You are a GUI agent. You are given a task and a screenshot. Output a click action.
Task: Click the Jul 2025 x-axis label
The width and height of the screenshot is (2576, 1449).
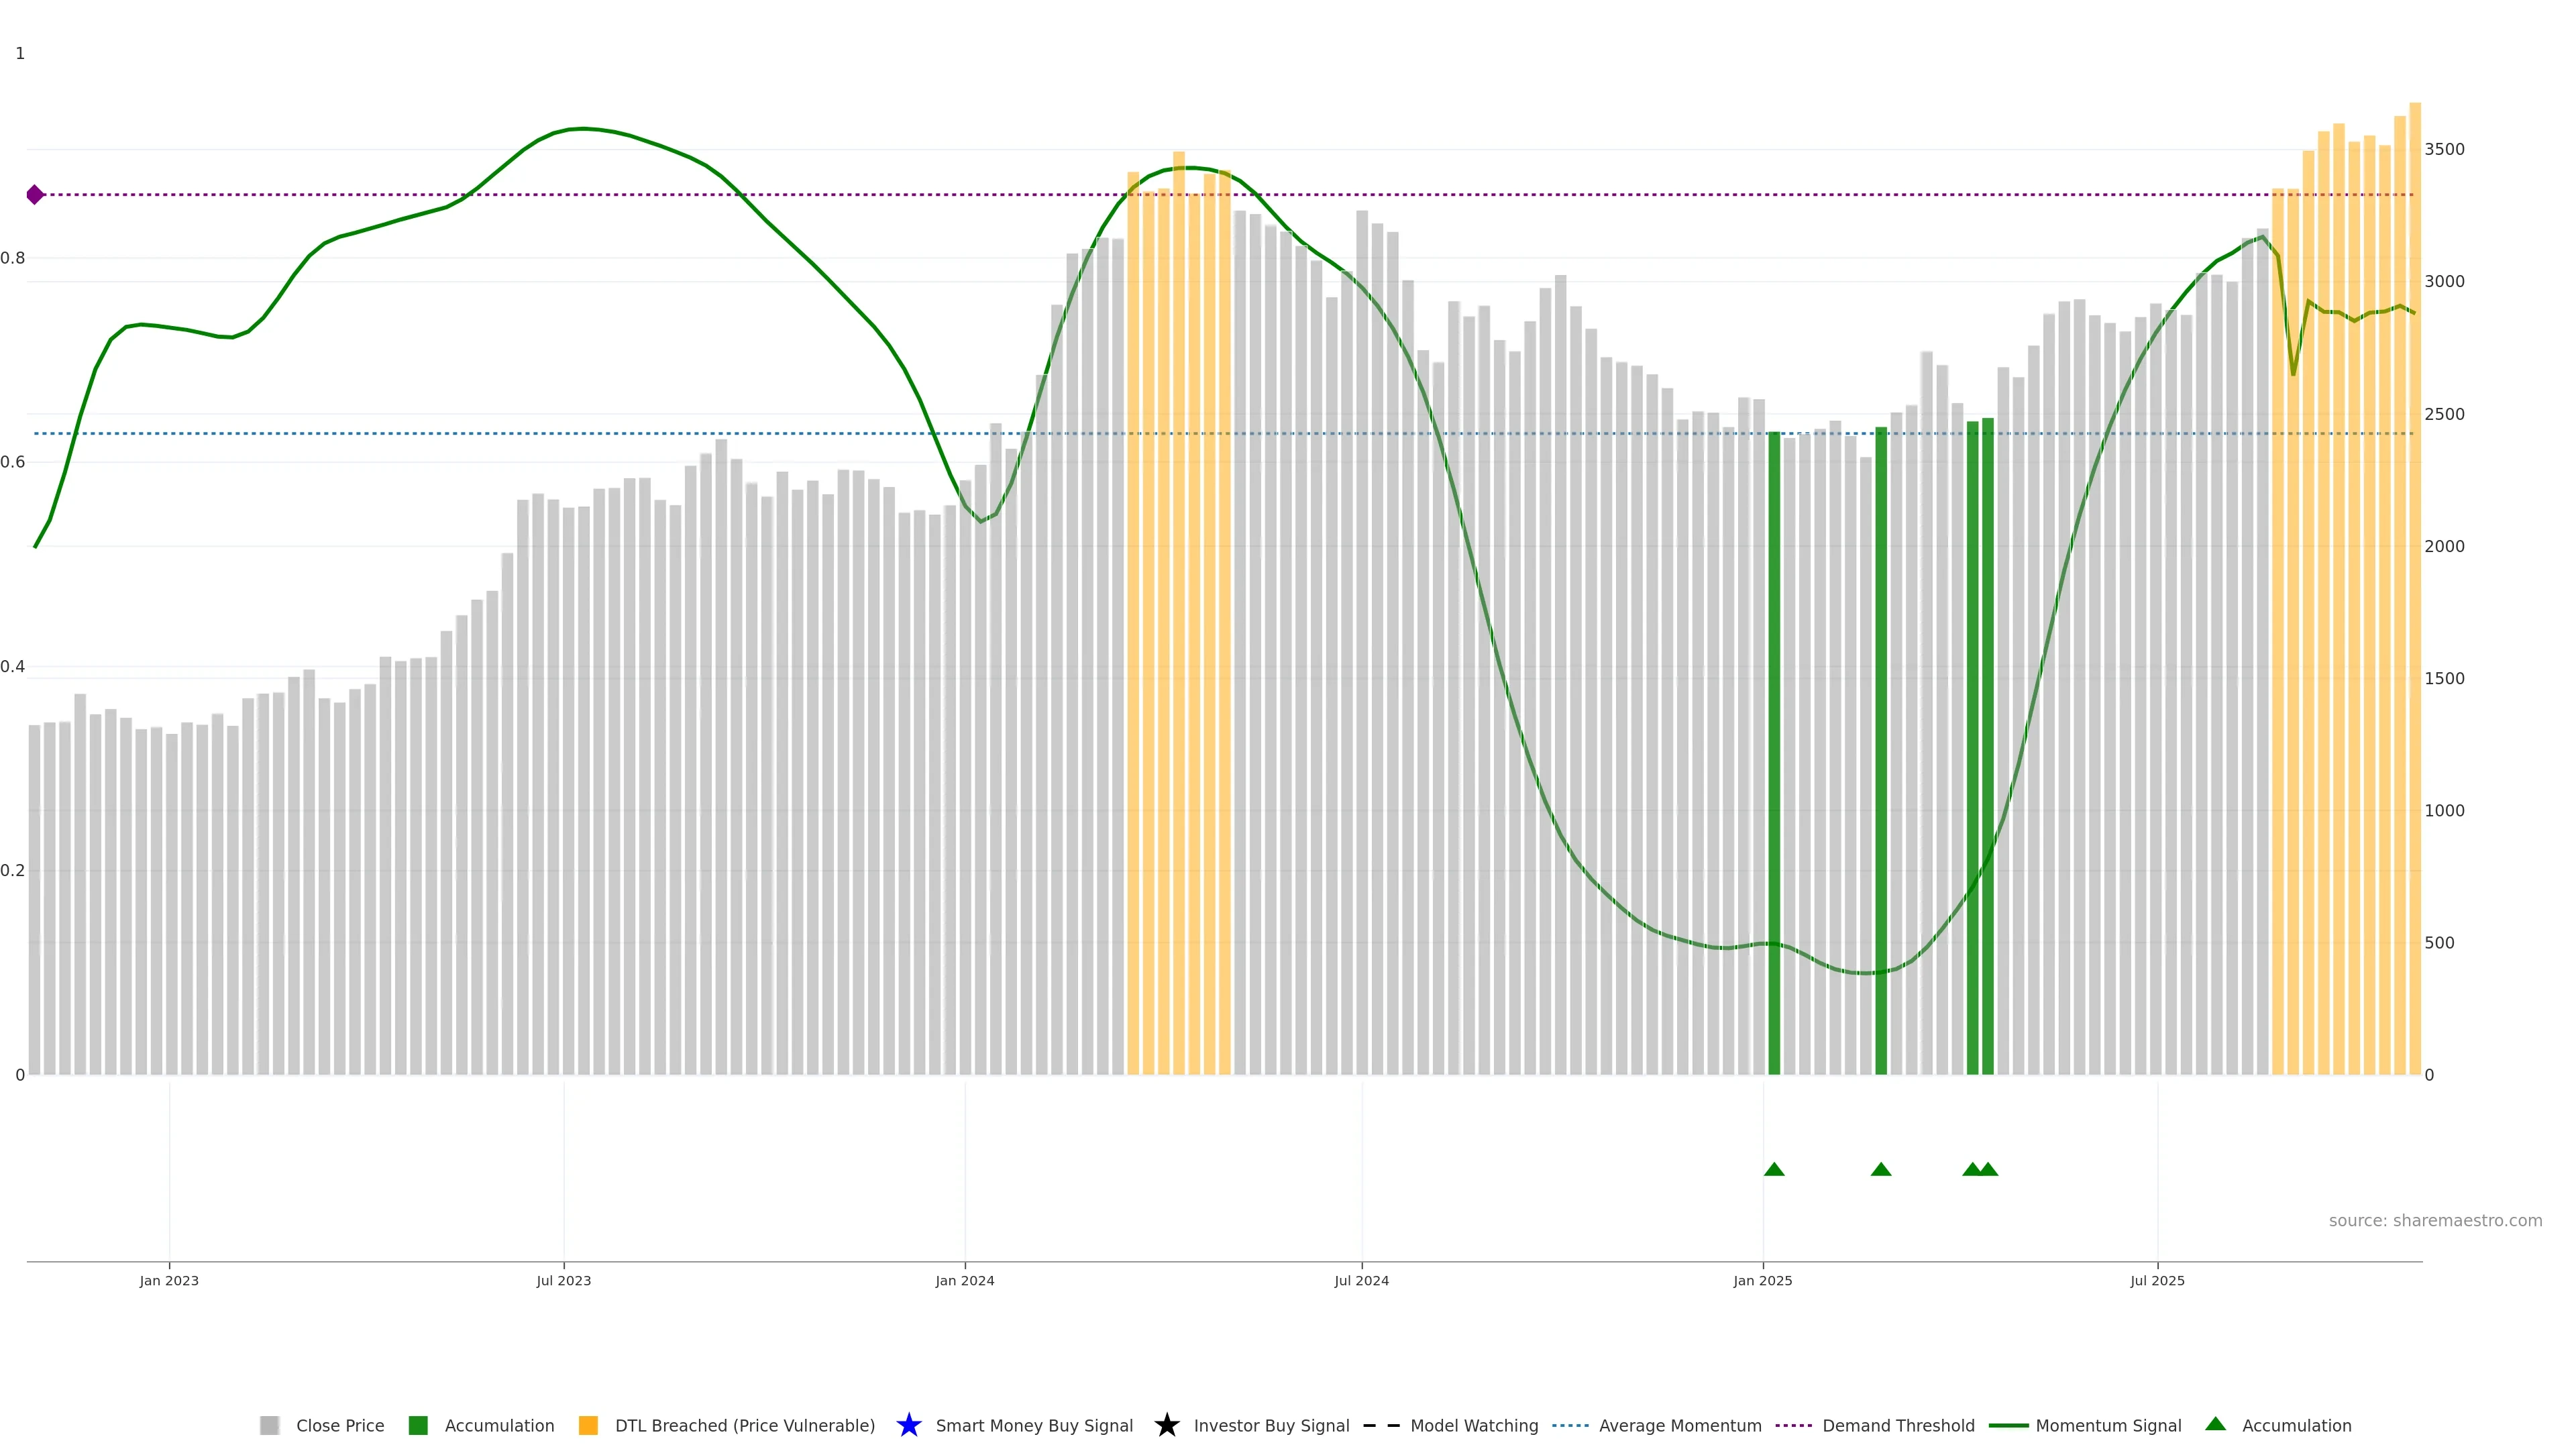point(2157,1281)
